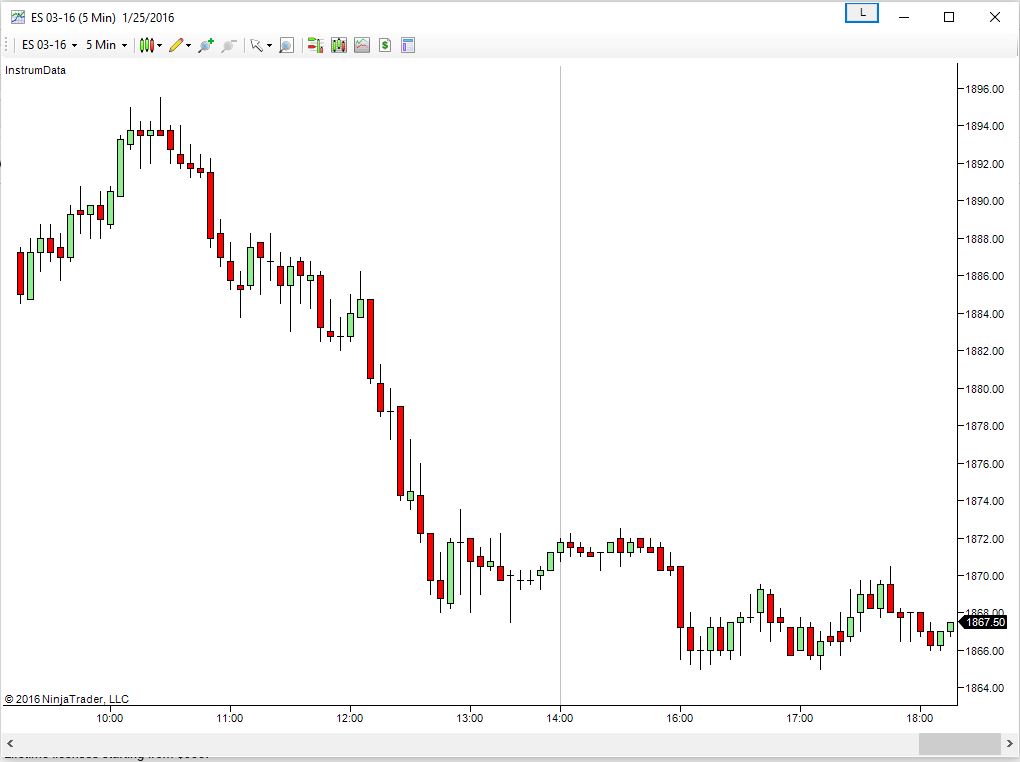
Task: Expand the chart style dropdown arrow
Action: (159, 46)
